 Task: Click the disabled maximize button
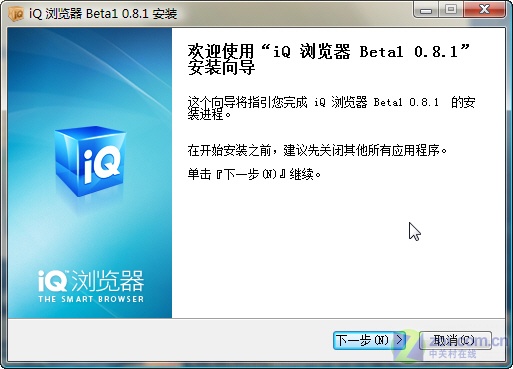tap(451, 10)
